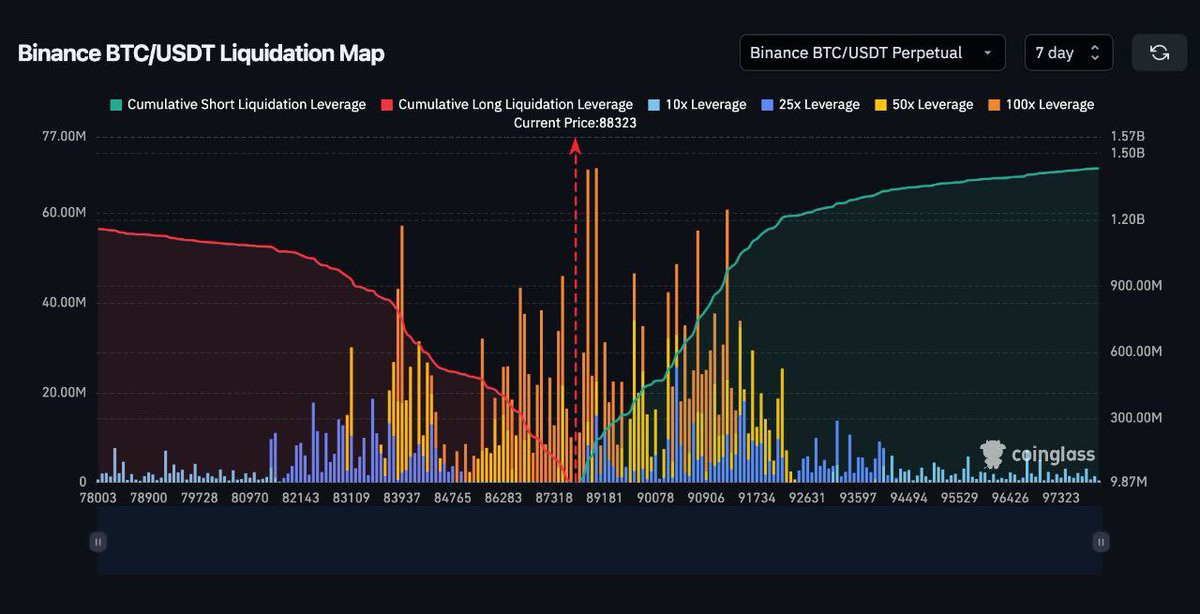Viewport: 1200px width, 614px height.
Task: Click the 600.00M right axis value
Action: pos(1136,351)
